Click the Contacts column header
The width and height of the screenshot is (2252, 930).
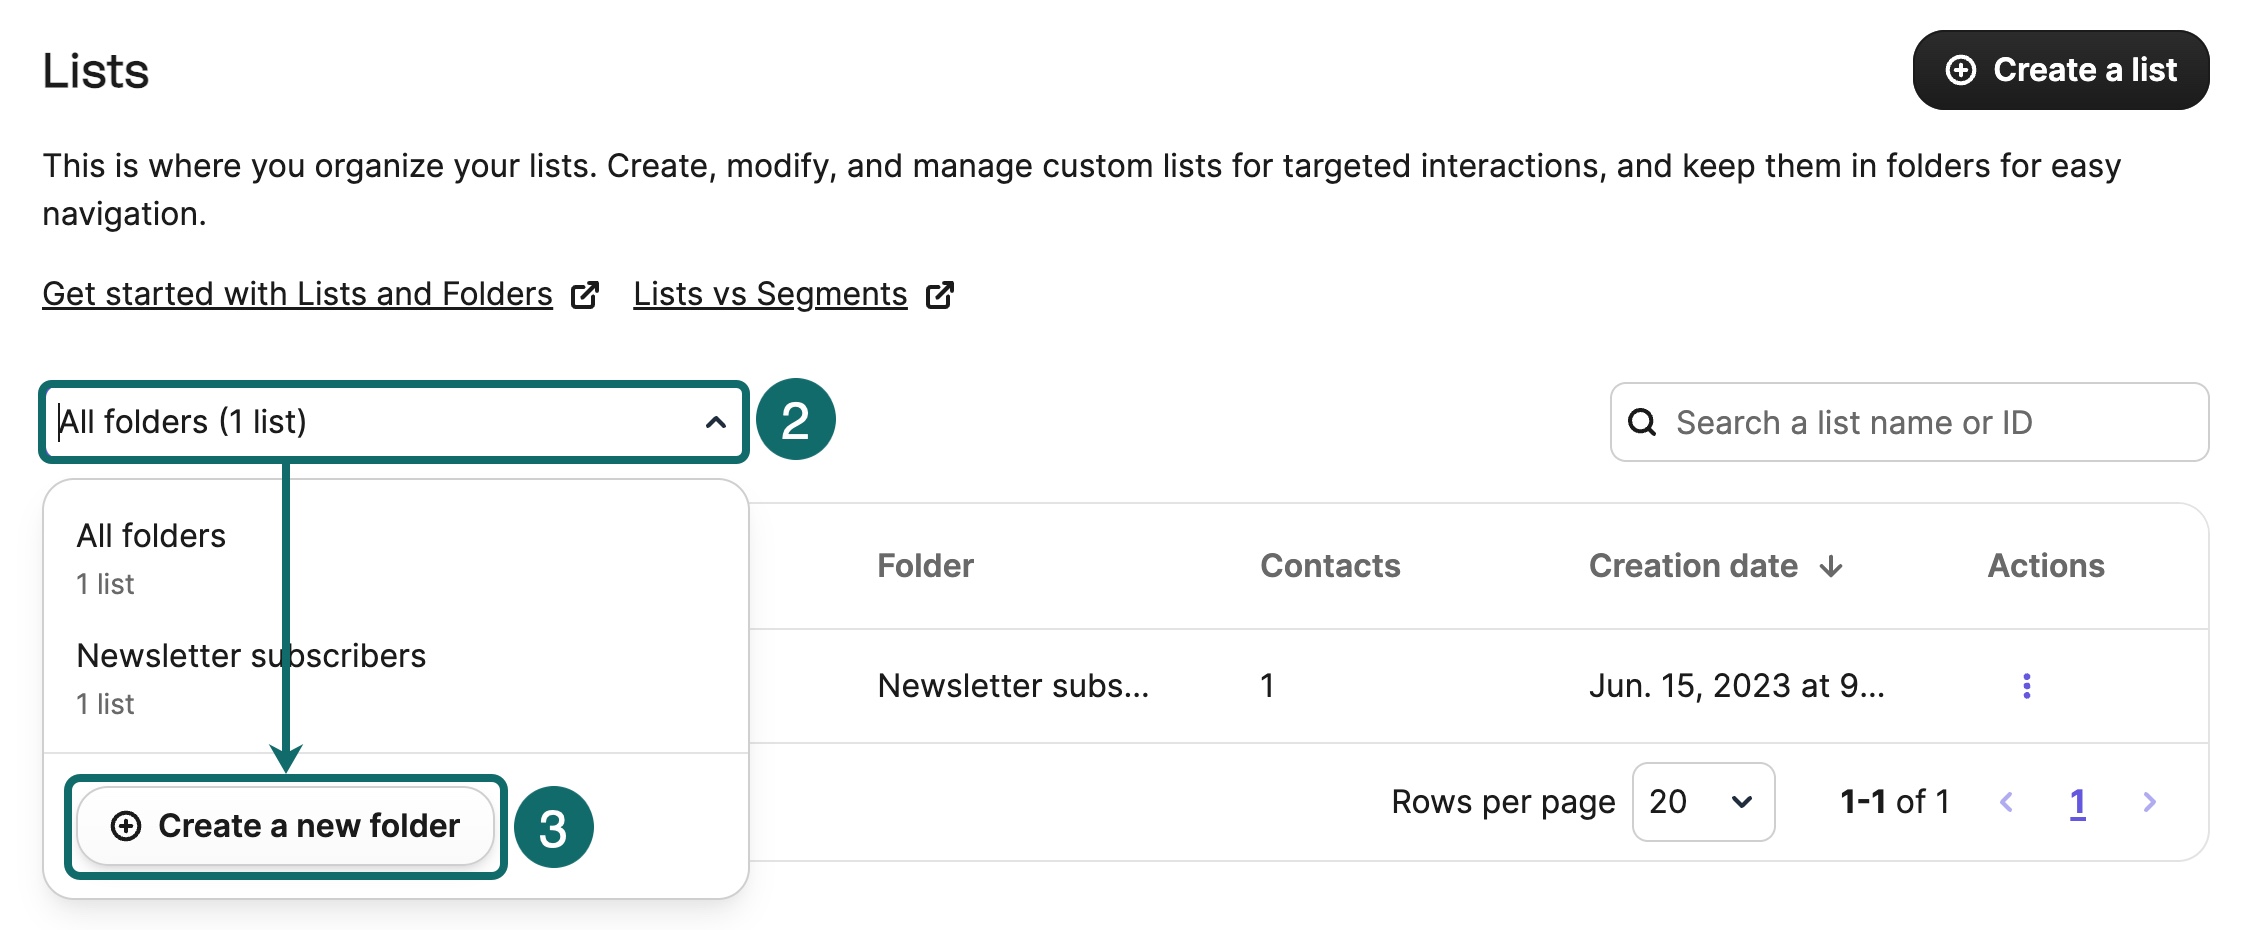coord(1330,566)
